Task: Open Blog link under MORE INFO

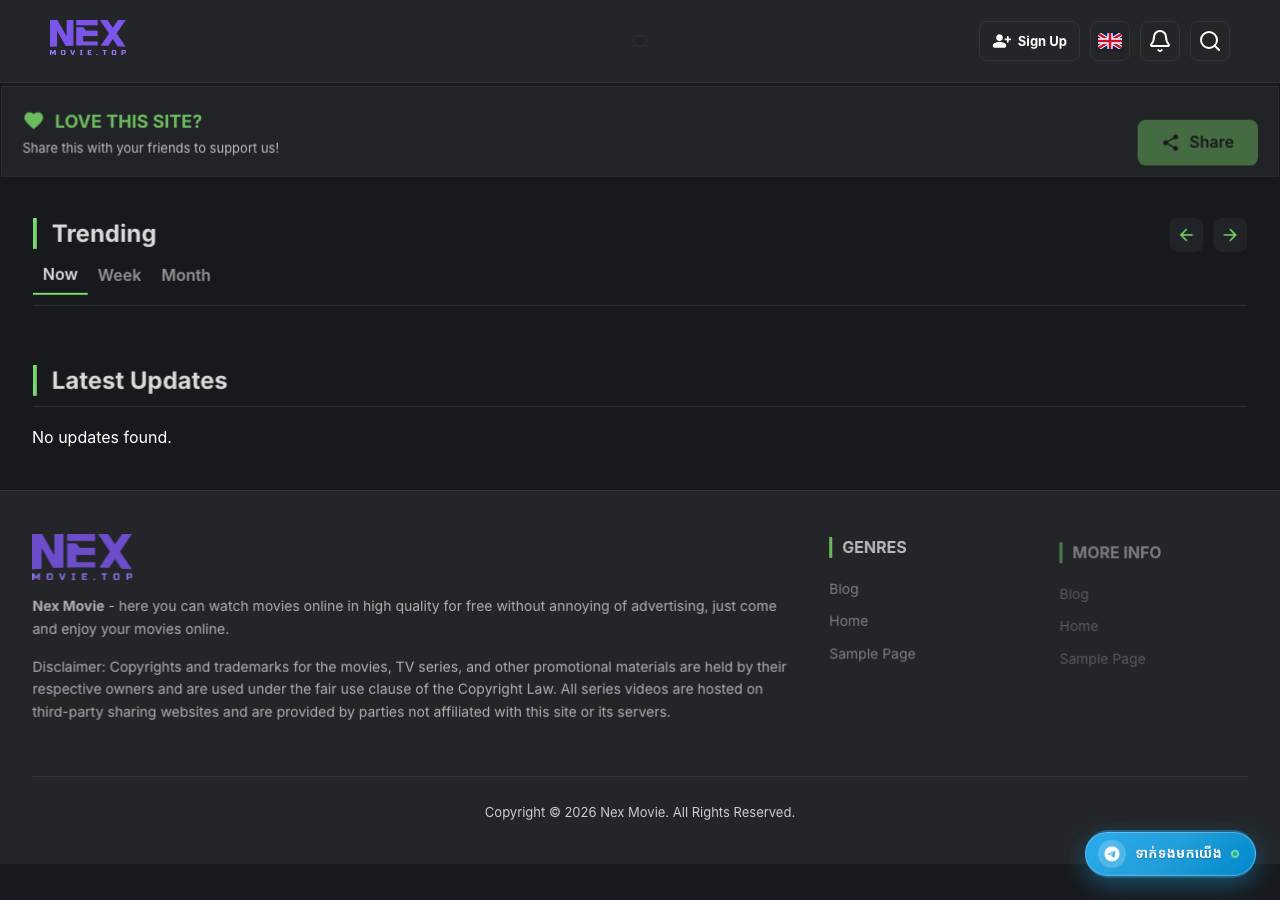Action: click(x=1074, y=594)
